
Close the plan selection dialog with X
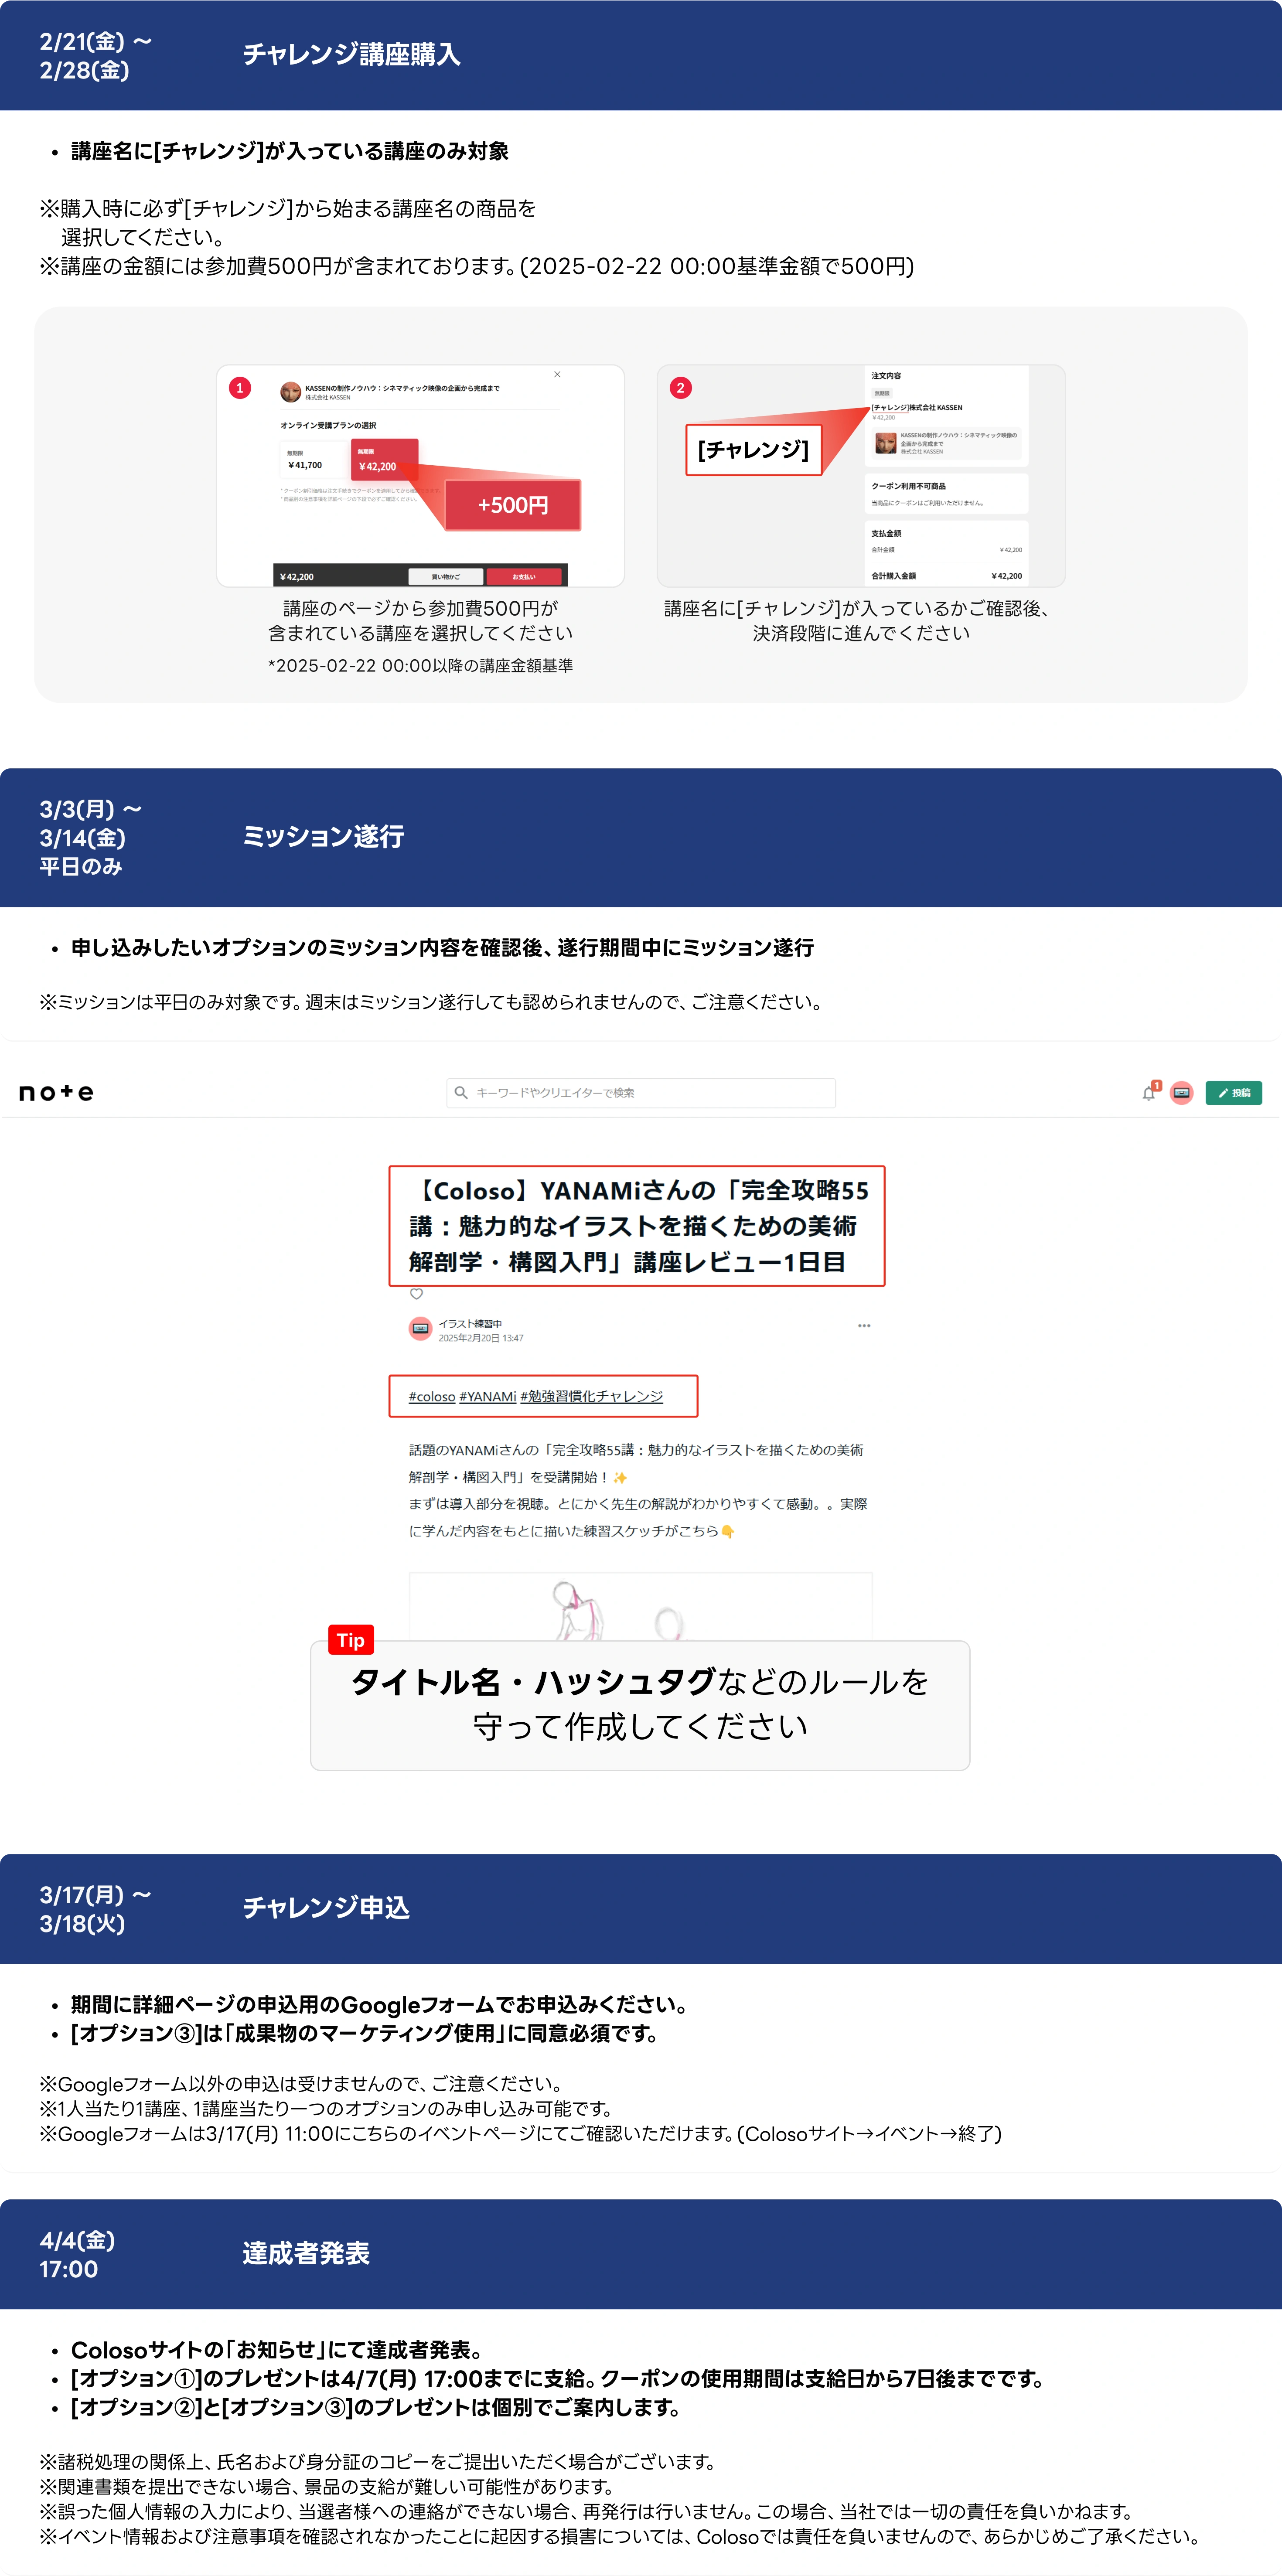tap(557, 375)
